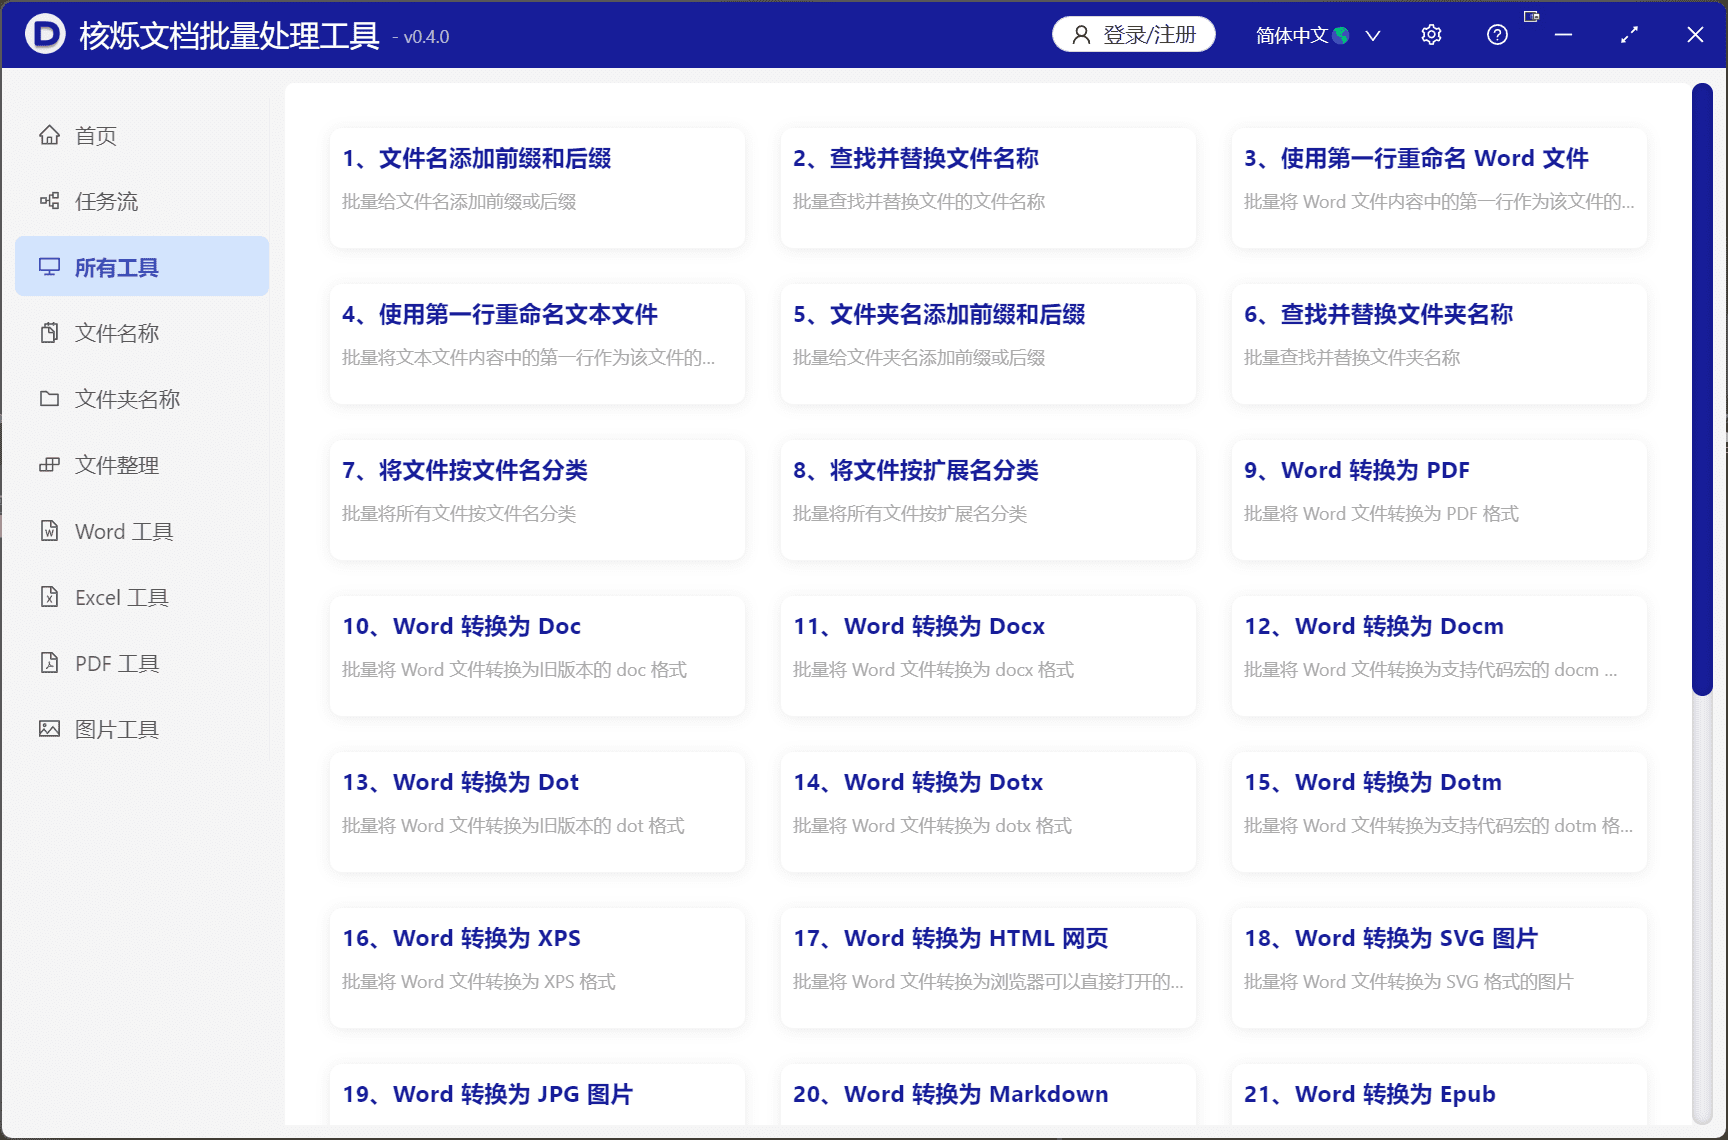
Task: Open tool 8 将文件按扩展名分类
Action: click(988, 499)
